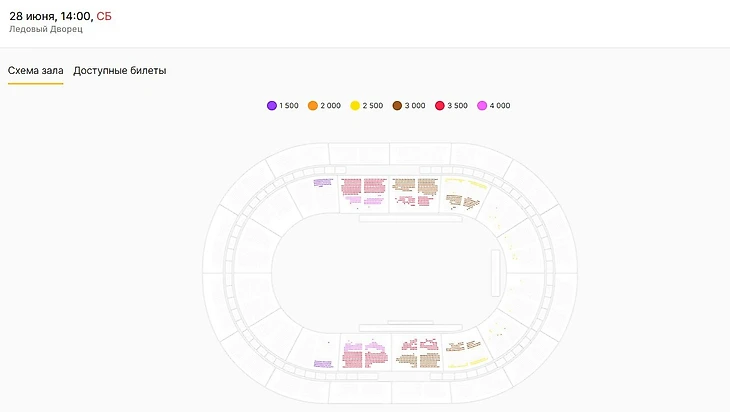Switch to the Доступные билеты tab

(120, 71)
